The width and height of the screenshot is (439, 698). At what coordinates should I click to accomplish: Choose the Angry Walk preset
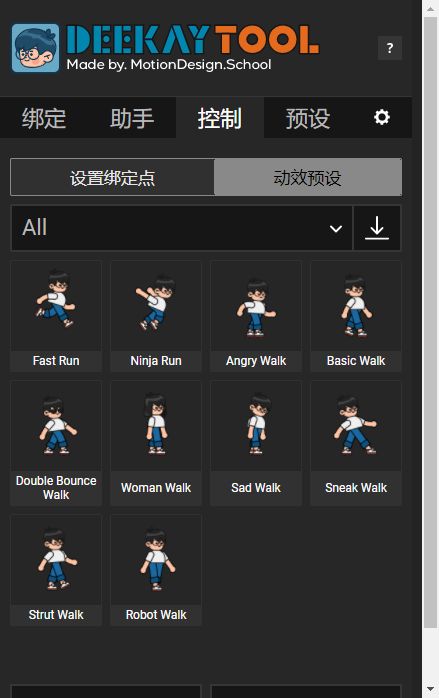click(x=256, y=316)
